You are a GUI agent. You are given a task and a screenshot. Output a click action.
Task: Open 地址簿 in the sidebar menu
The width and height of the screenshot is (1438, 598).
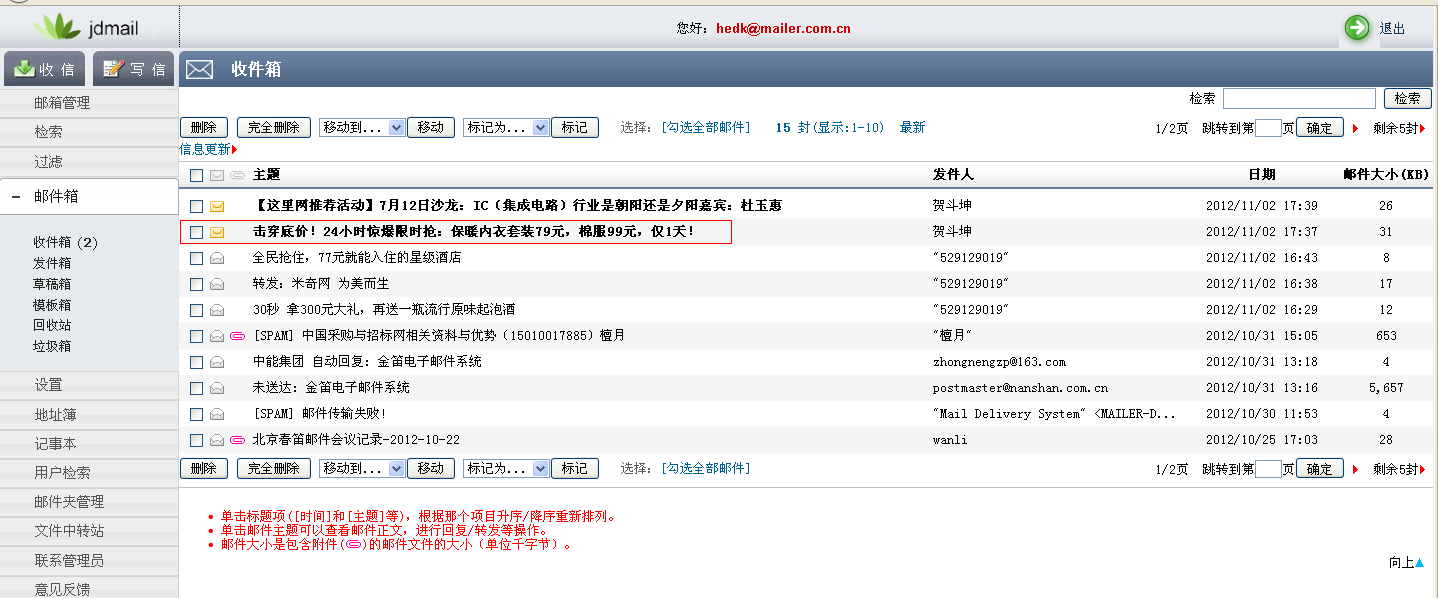55,414
